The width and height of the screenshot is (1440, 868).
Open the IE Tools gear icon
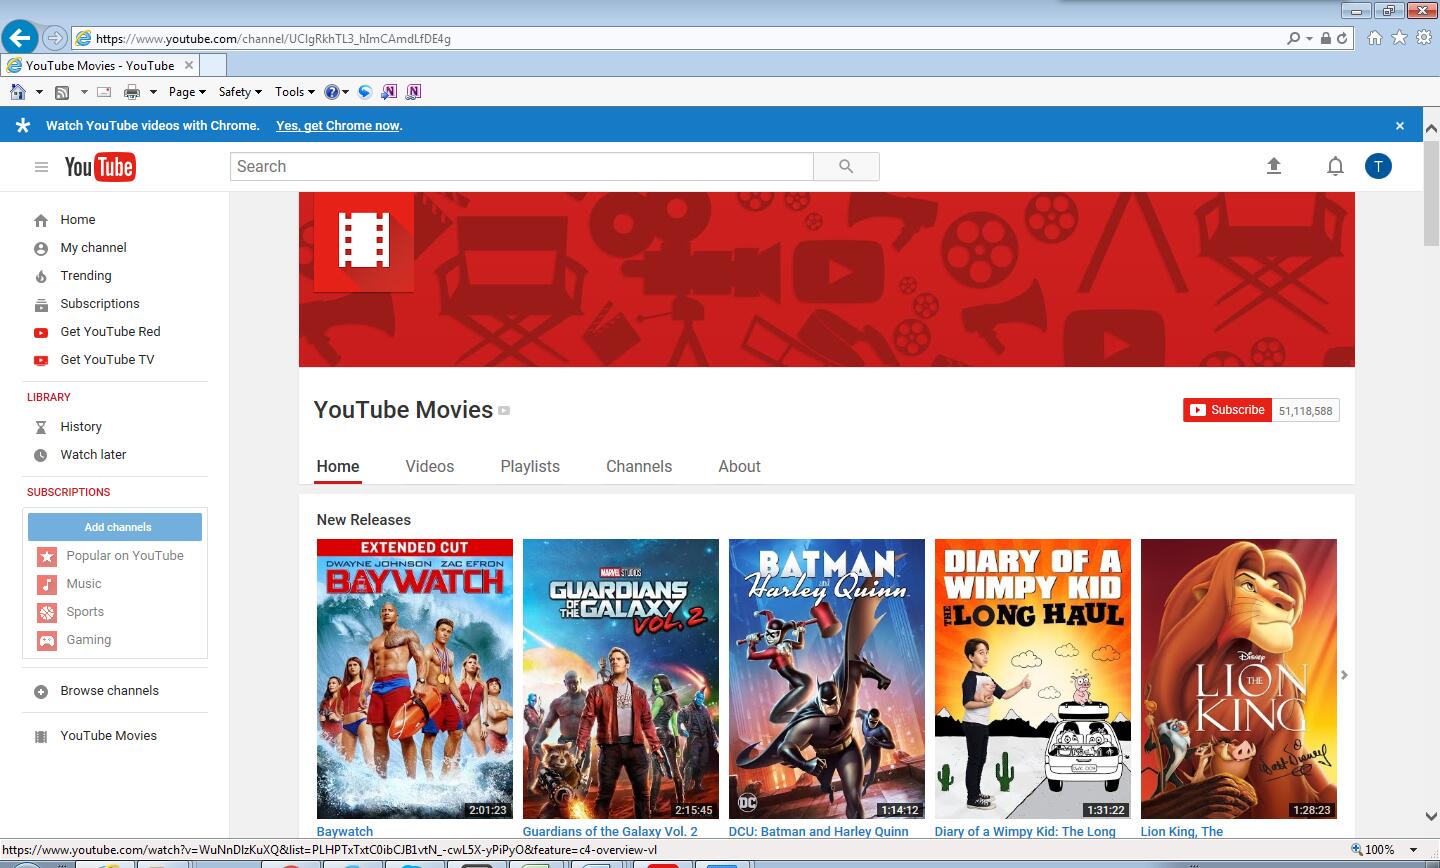(x=1424, y=38)
